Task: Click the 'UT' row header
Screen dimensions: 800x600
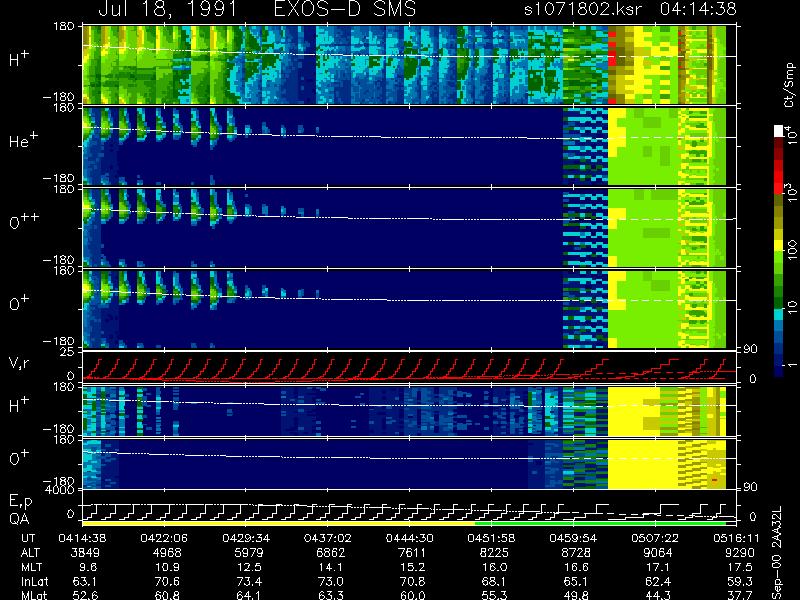Action: click(x=28, y=538)
